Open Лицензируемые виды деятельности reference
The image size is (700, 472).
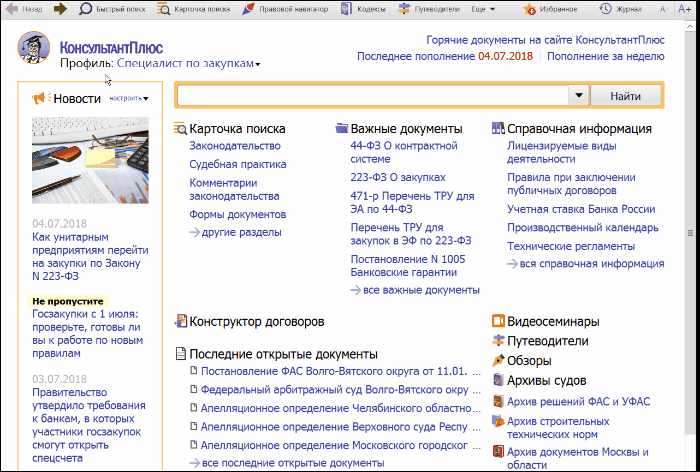pos(562,152)
